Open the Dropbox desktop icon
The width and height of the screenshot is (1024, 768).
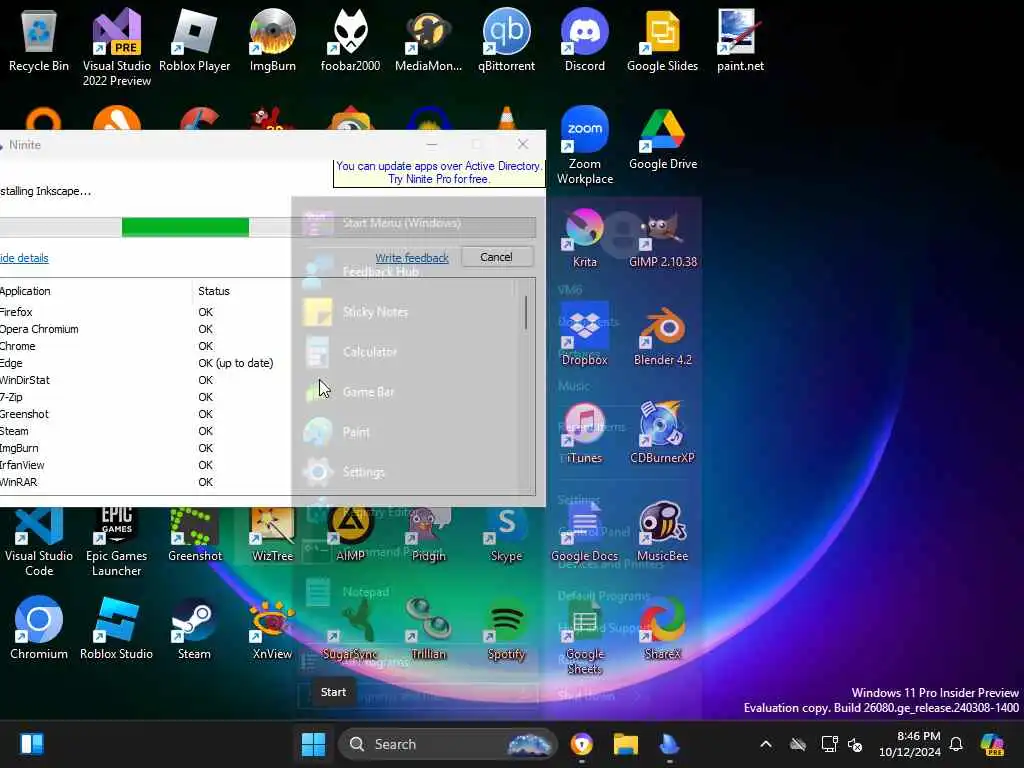[x=584, y=334]
